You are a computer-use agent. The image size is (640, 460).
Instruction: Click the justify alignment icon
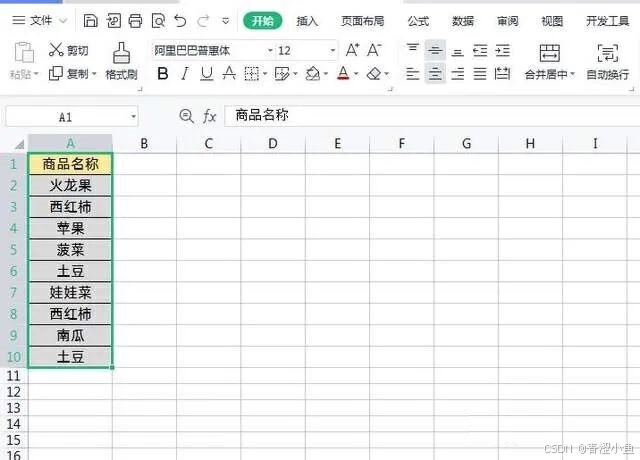point(480,74)
